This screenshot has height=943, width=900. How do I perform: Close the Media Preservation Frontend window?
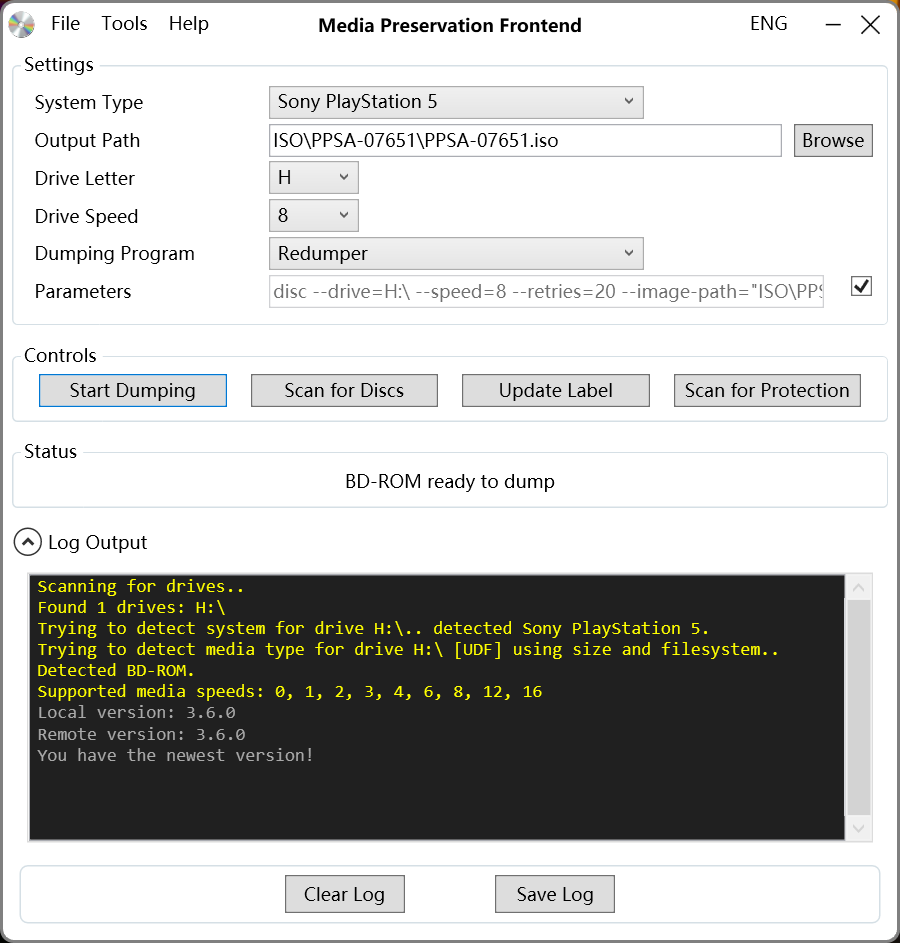click(x=870, y=25)
